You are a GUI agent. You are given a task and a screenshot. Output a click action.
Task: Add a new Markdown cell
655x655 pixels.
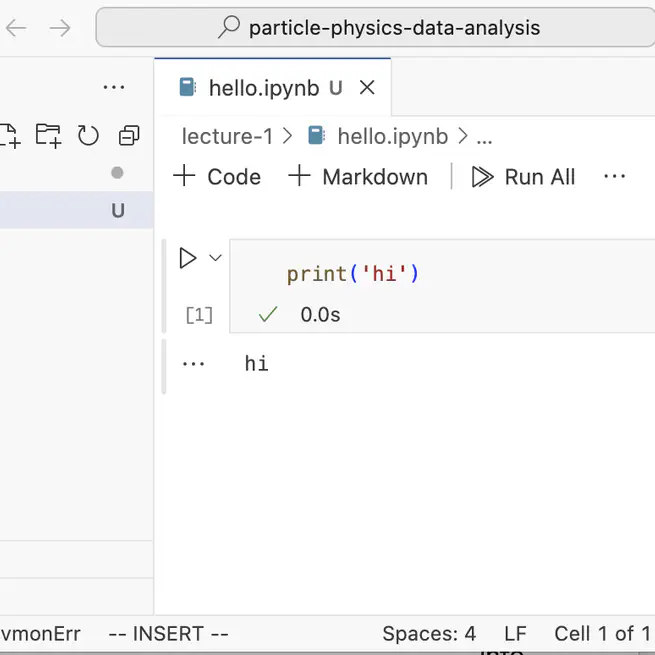(x=358, y=176)
